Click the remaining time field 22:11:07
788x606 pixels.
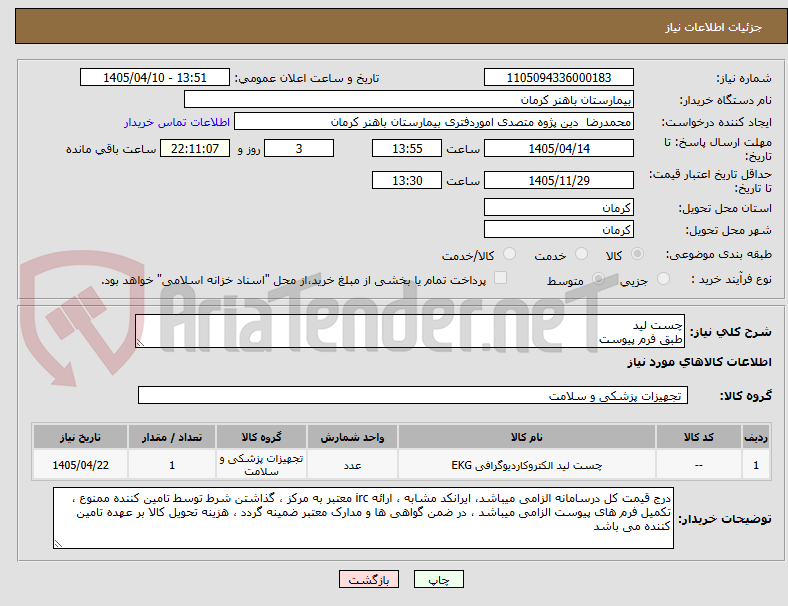coord(195,148)
